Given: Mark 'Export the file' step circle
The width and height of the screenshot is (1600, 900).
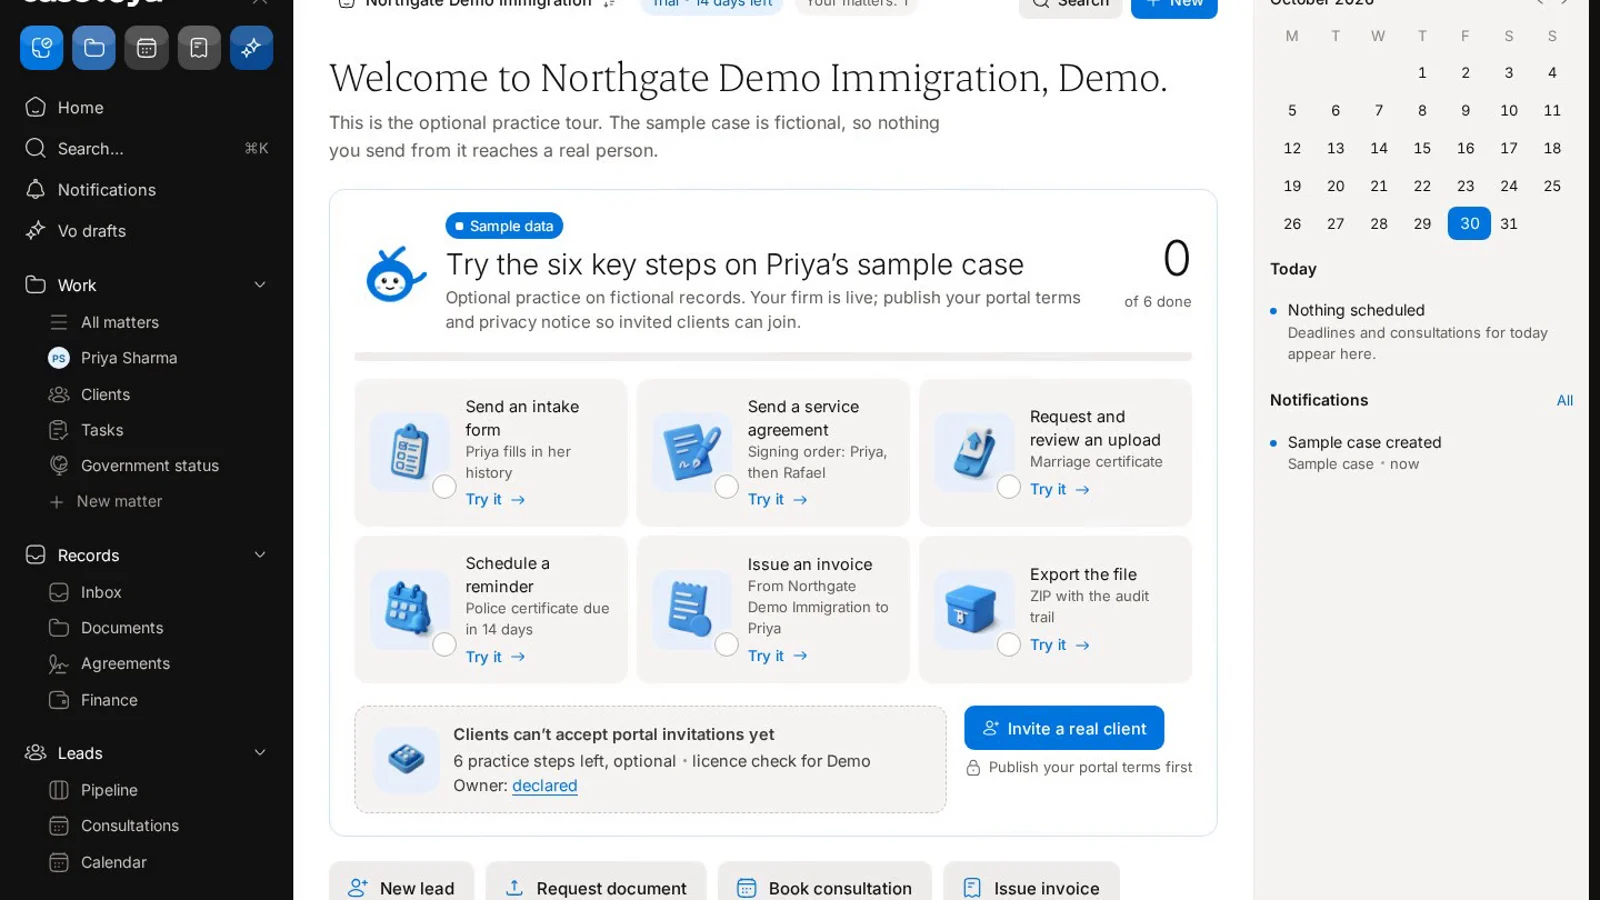Looking at the screenshot, I should click(1009, 644).
